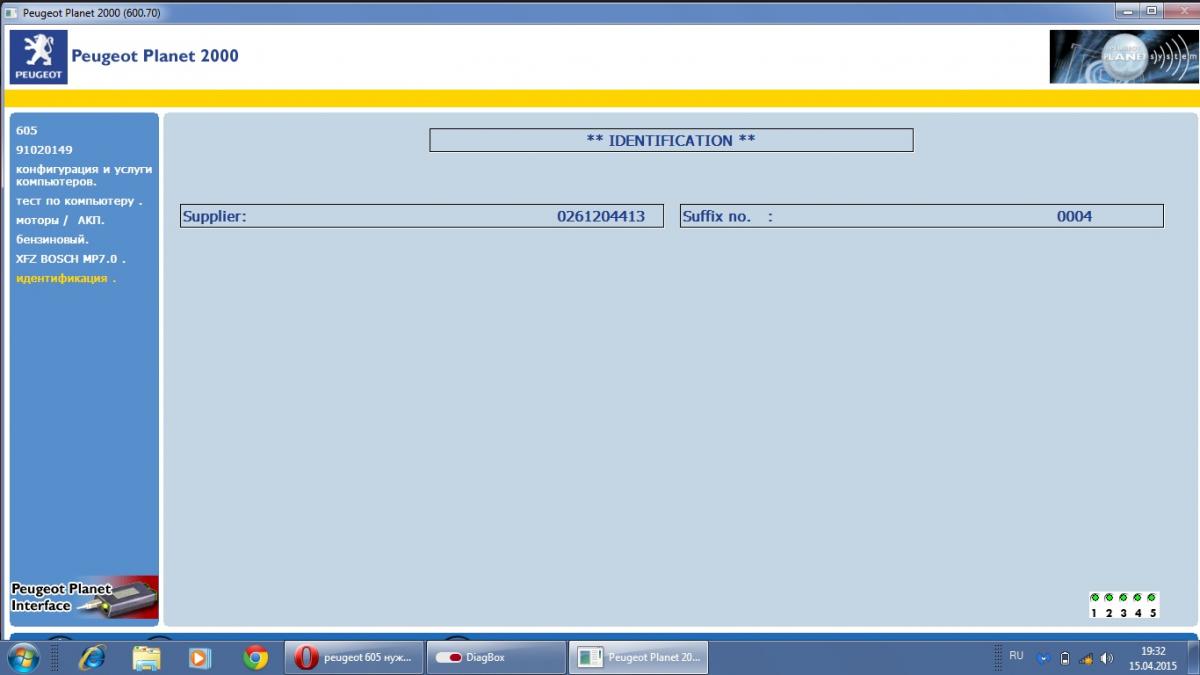Open Windows Explorer from taskbar
The image size is (1200, 675).
click(147, 657)
